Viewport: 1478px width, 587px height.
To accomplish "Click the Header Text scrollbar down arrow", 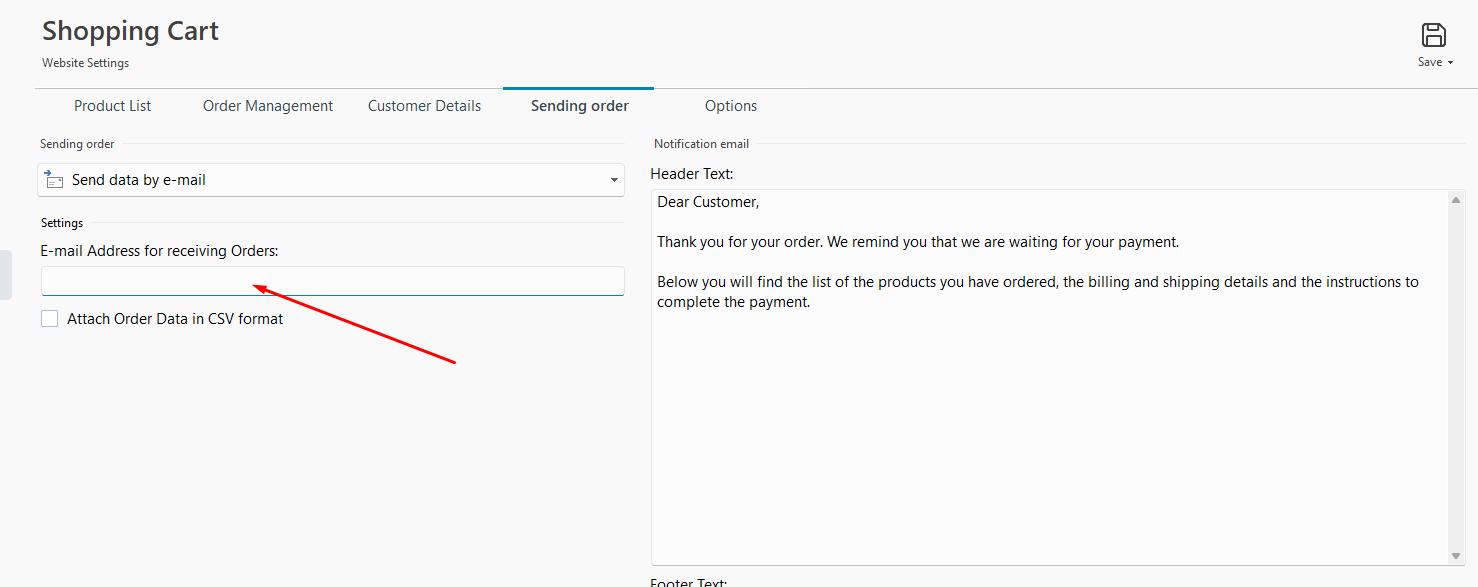I will [1457, 556].
